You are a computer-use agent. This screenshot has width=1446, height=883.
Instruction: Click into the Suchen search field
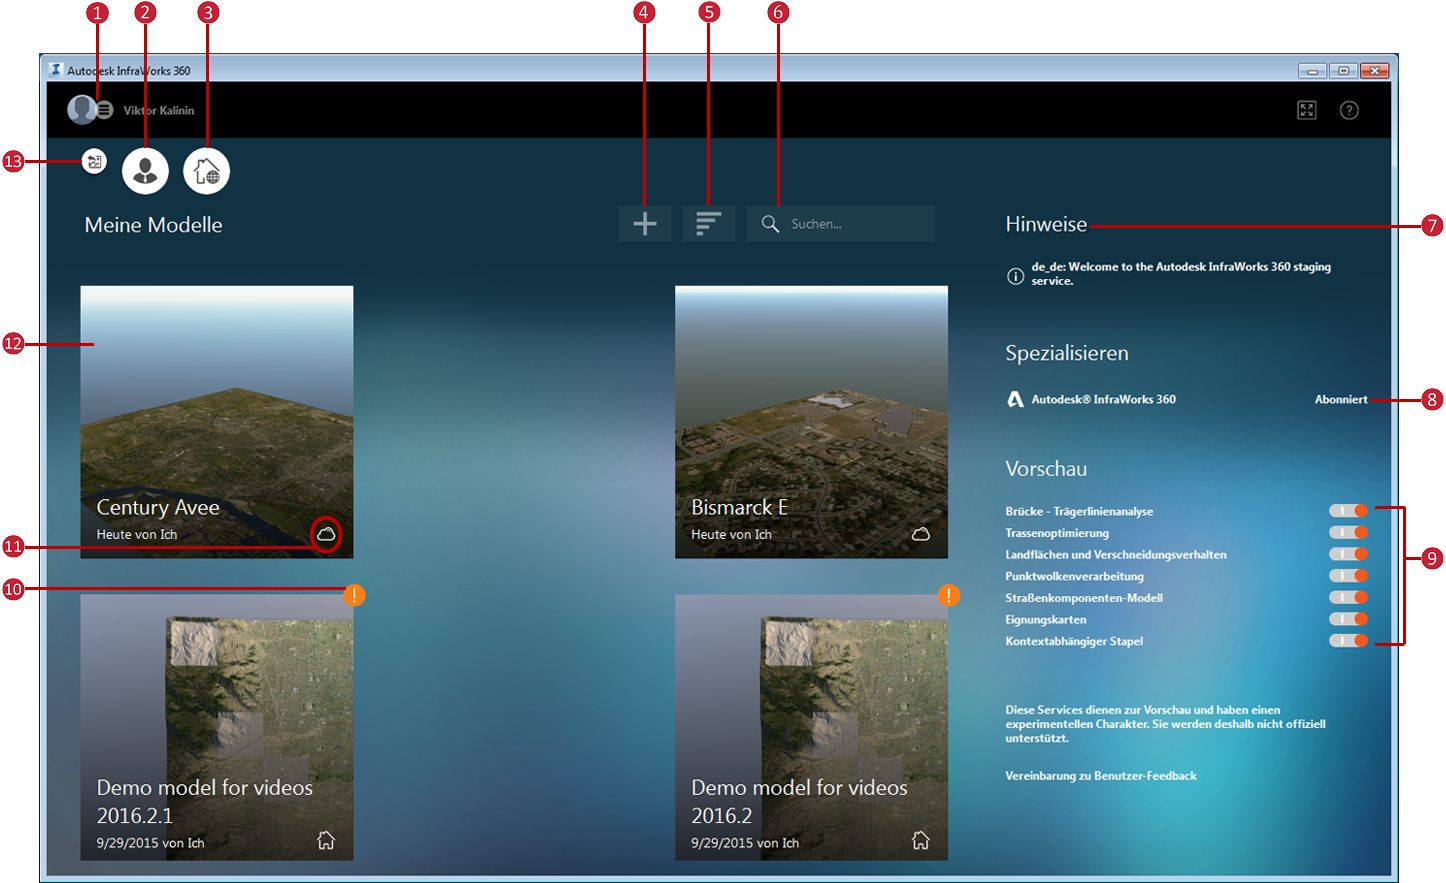point(841,223)
